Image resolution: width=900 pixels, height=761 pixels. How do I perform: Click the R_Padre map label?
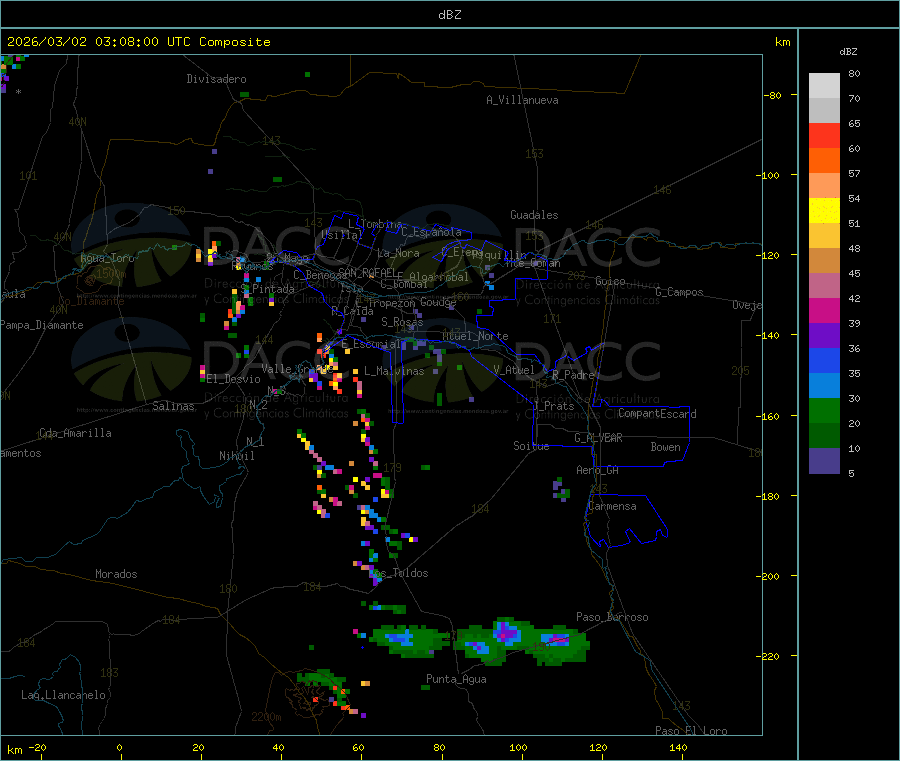(573, 375)
